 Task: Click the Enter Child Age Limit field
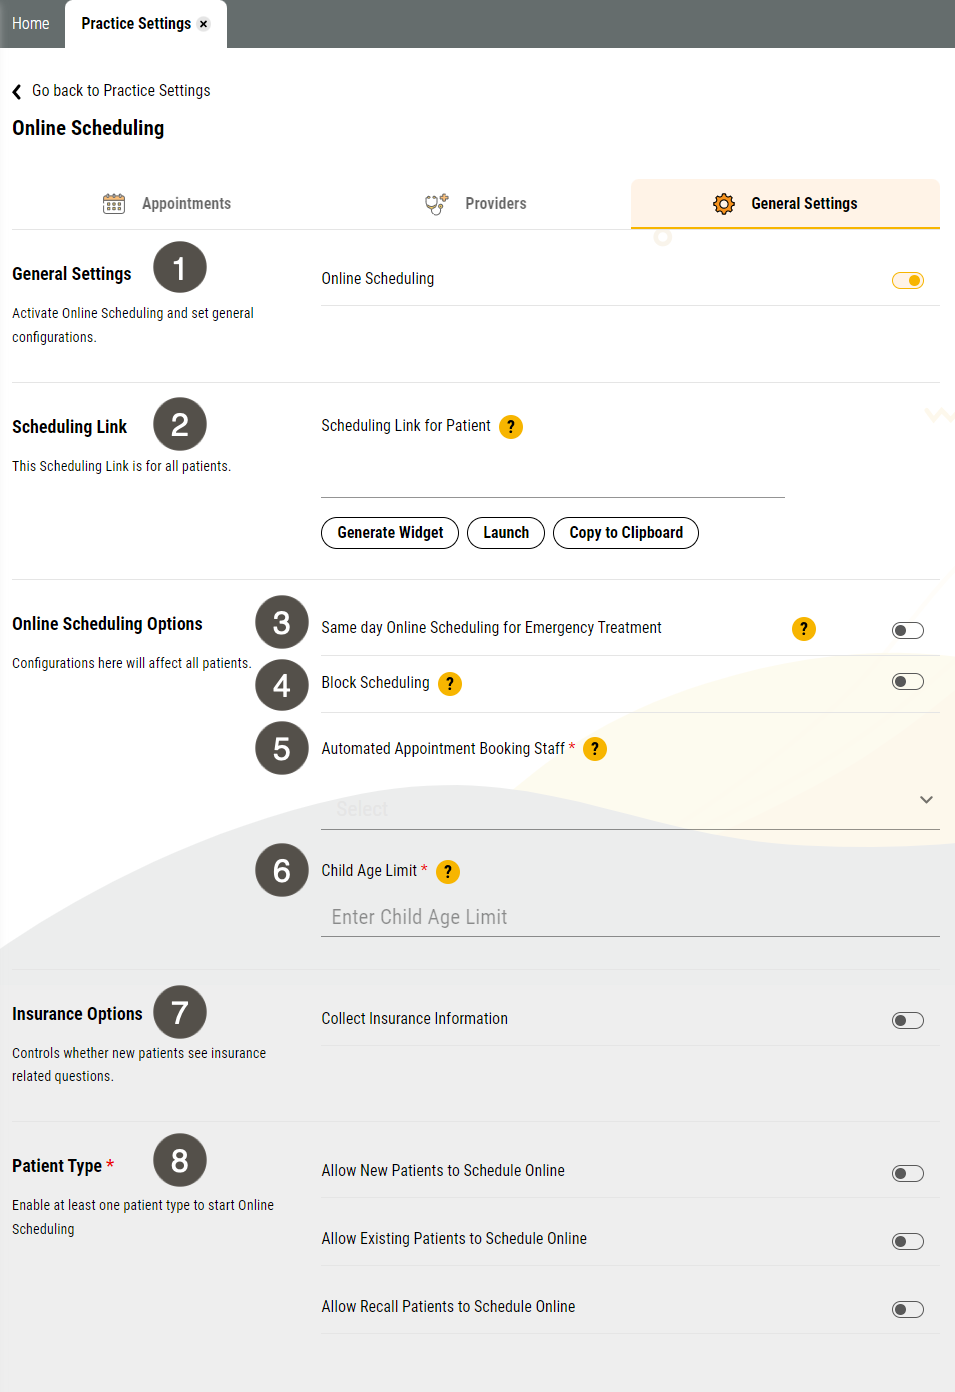[x=630, y=917]
